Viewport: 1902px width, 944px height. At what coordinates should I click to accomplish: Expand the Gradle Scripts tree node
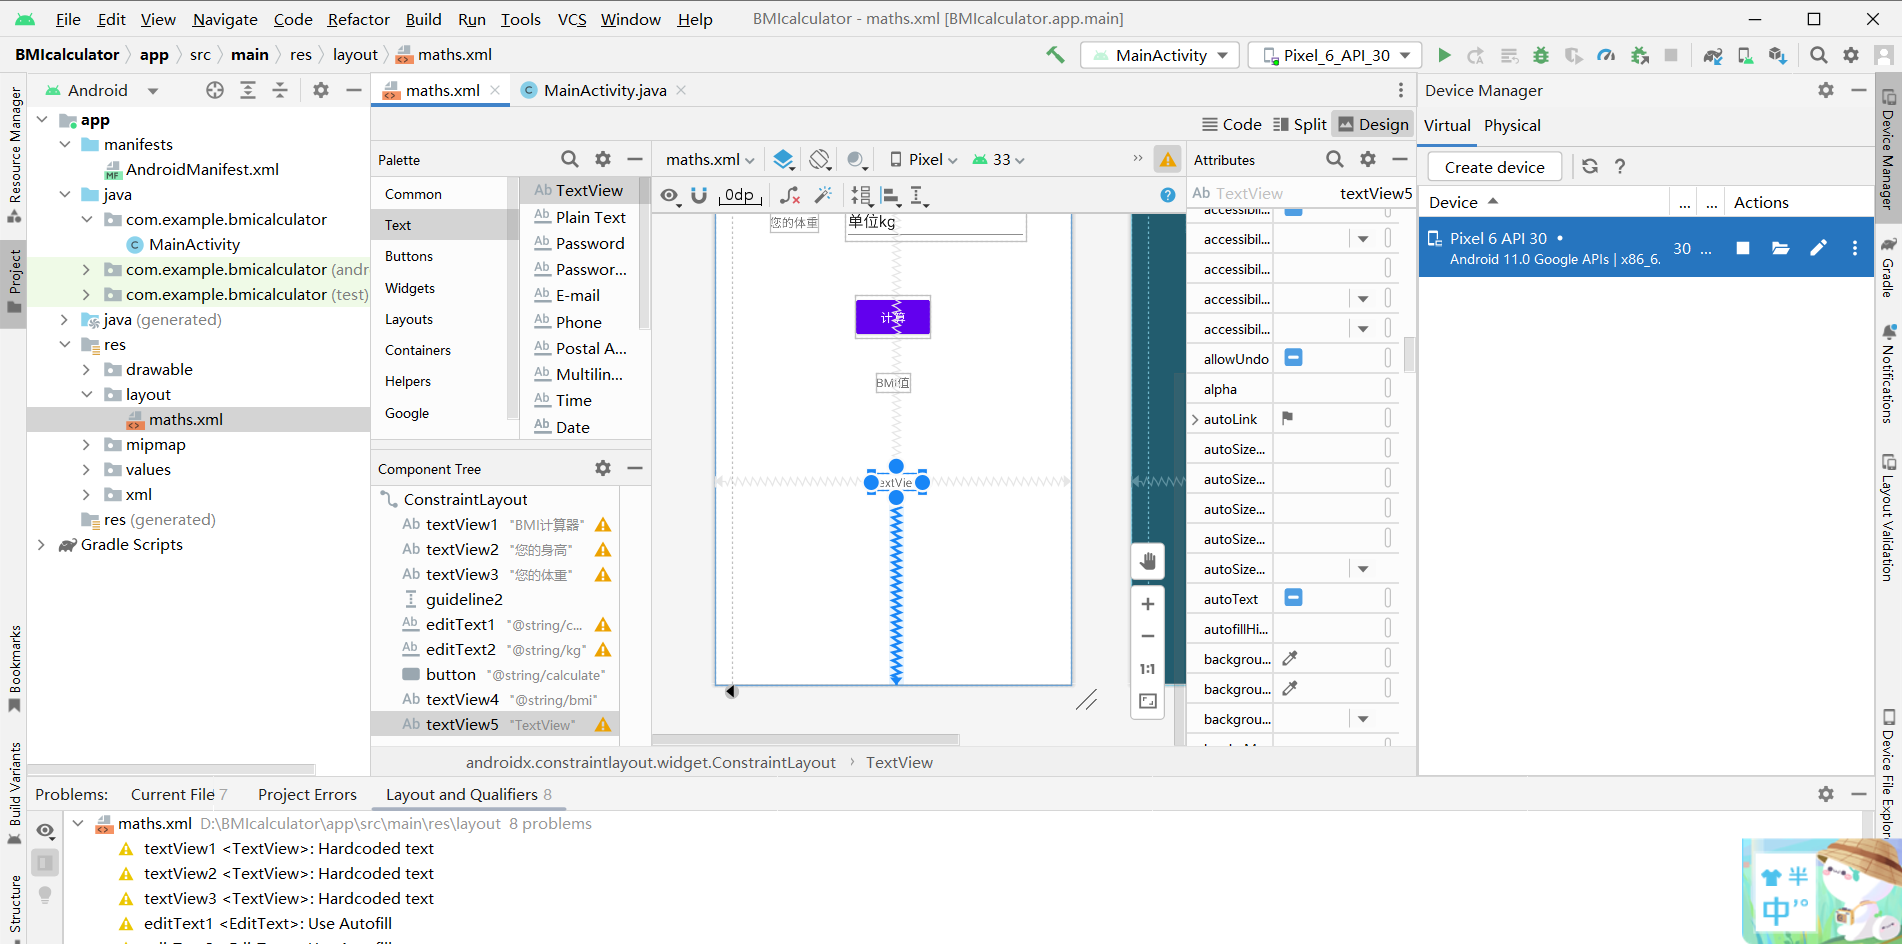click(x=41, y=545)
